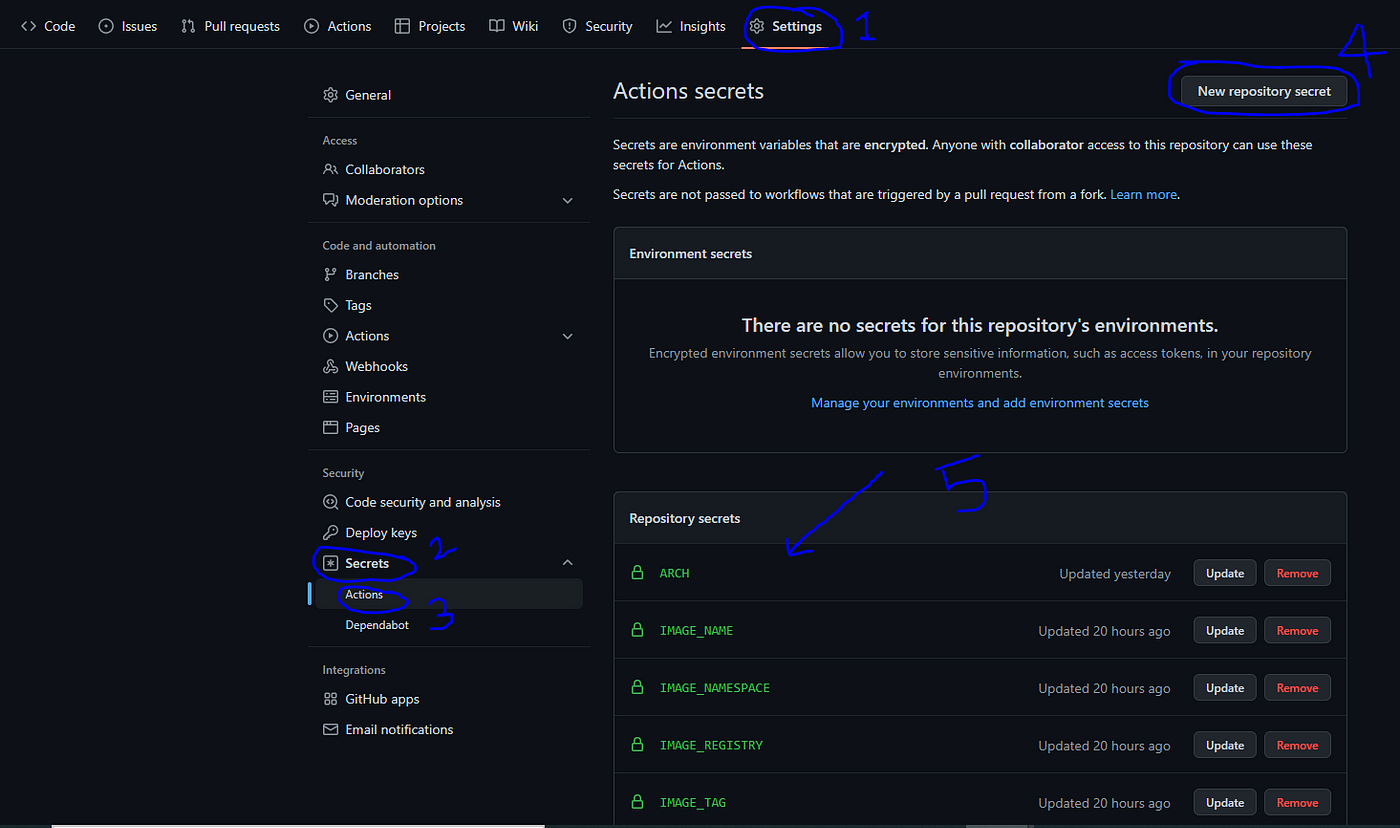
Task: Click the GitHub apps grid icon
Action: click(x=330, y=699)
